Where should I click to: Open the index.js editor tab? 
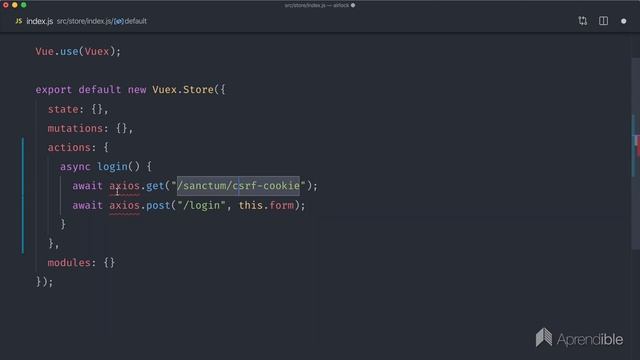click(x=40, y=21)
